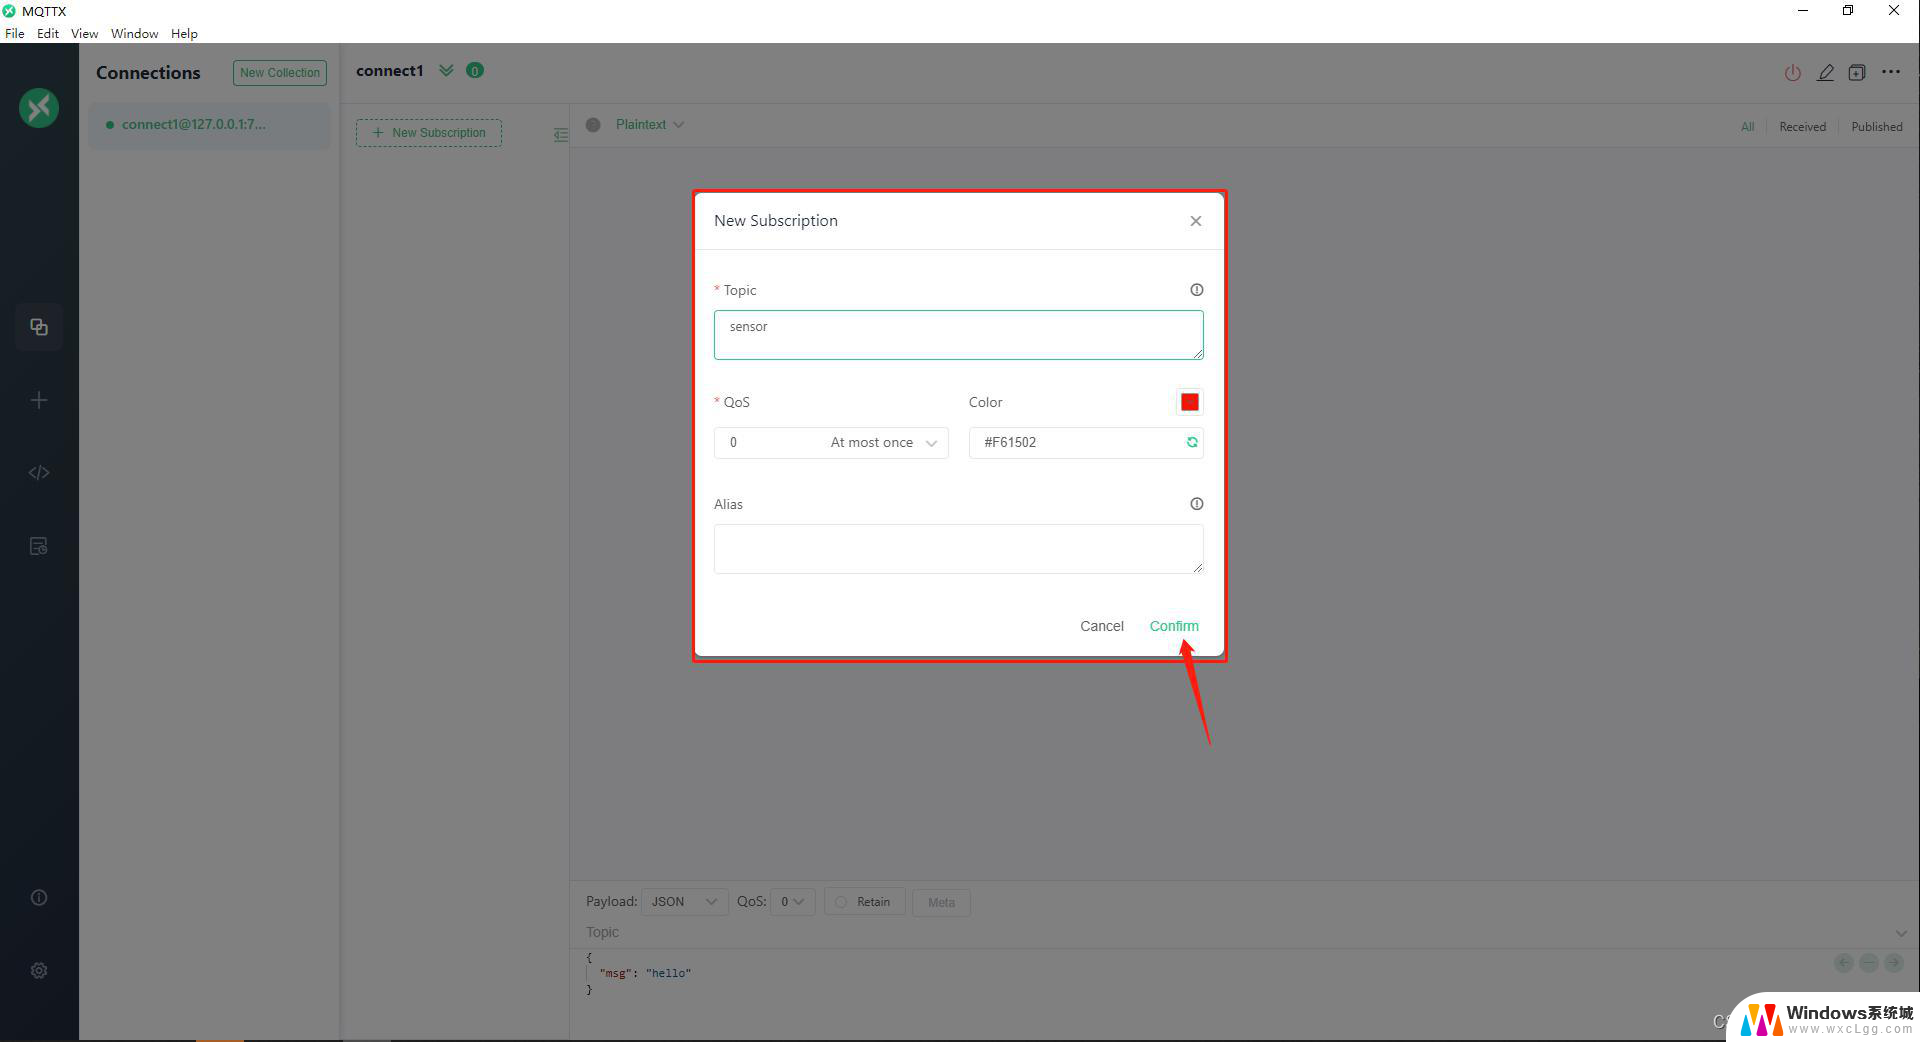Viewport: 1920px width, 1042px height.
Task: Switch to the All messages tab
Action: [x=1747, y=127]
